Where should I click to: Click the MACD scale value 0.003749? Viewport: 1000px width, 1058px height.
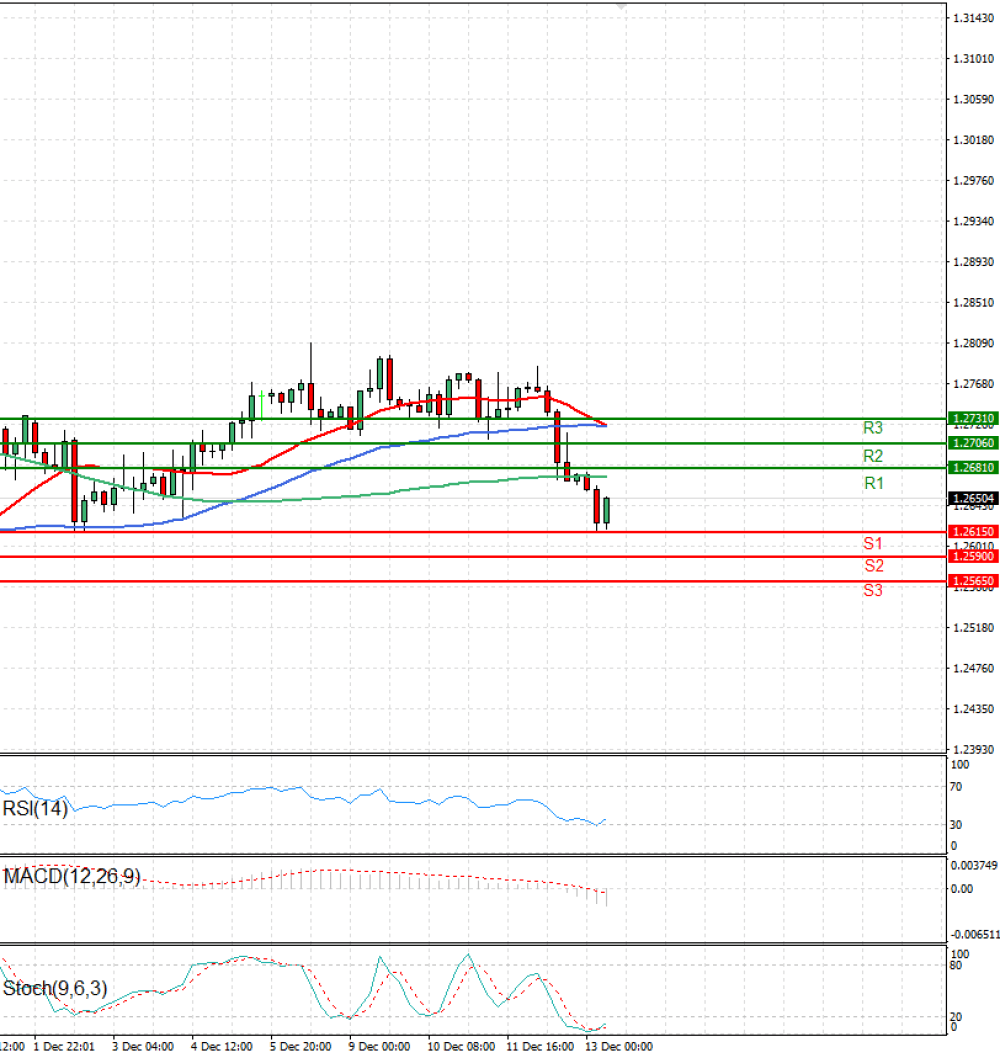click(x=974, y=866)
